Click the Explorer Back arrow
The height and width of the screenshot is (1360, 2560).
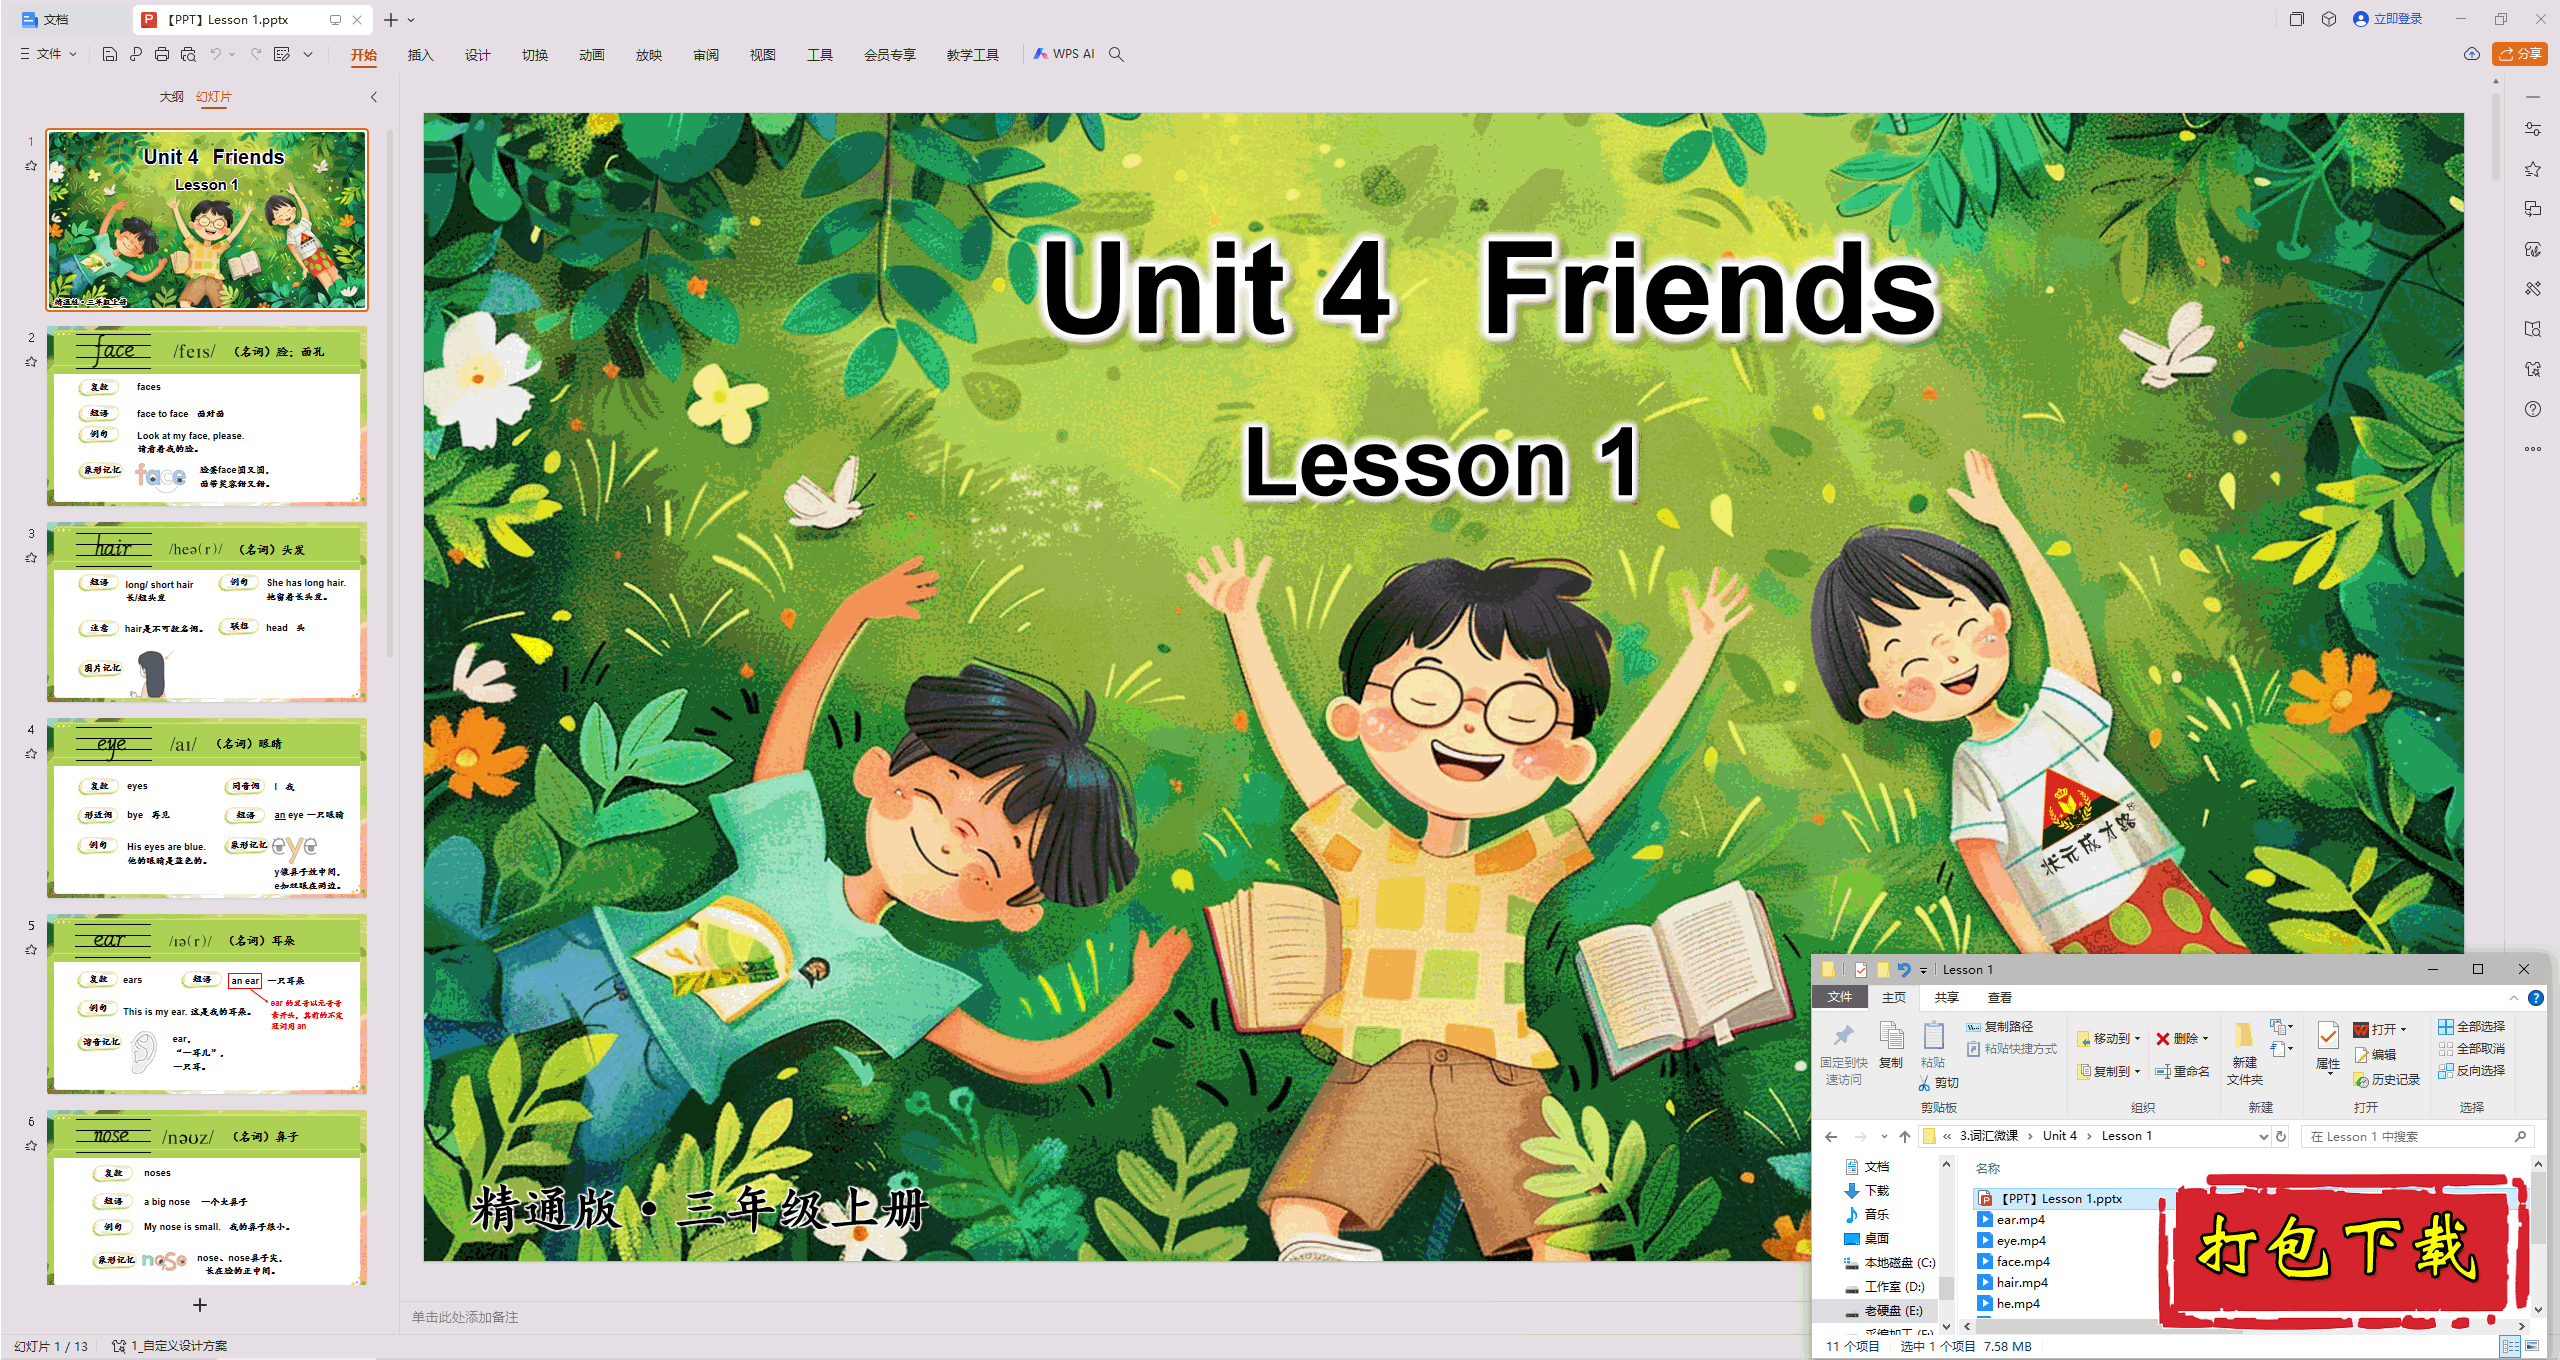click(x=1831, y=1136)
